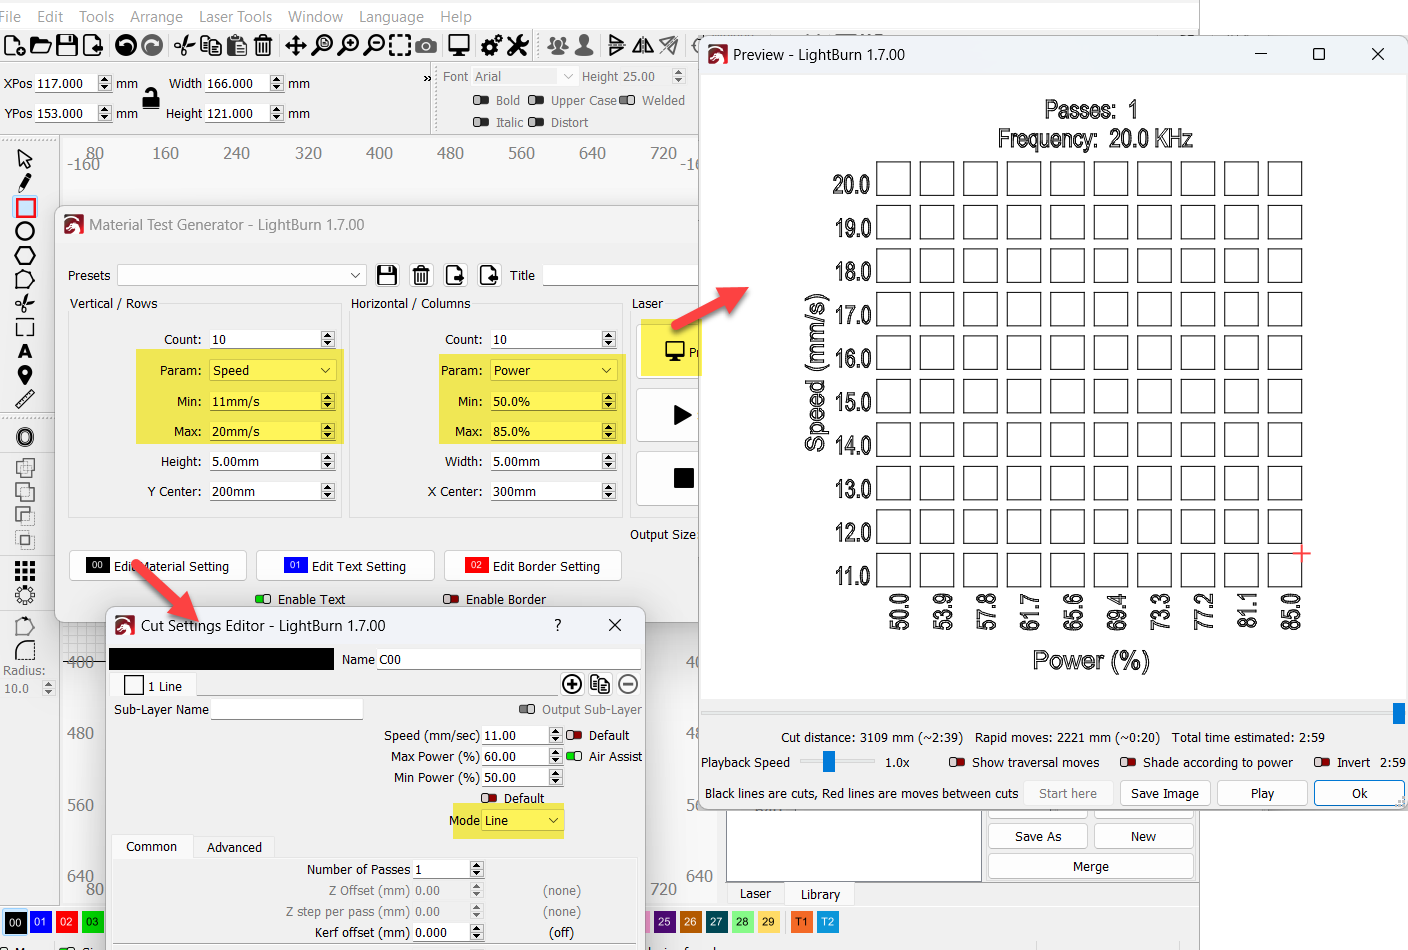Switch to Advanced tab in Cut Settings
Viewport: 1408px width, 950px height.
point(234,847)
